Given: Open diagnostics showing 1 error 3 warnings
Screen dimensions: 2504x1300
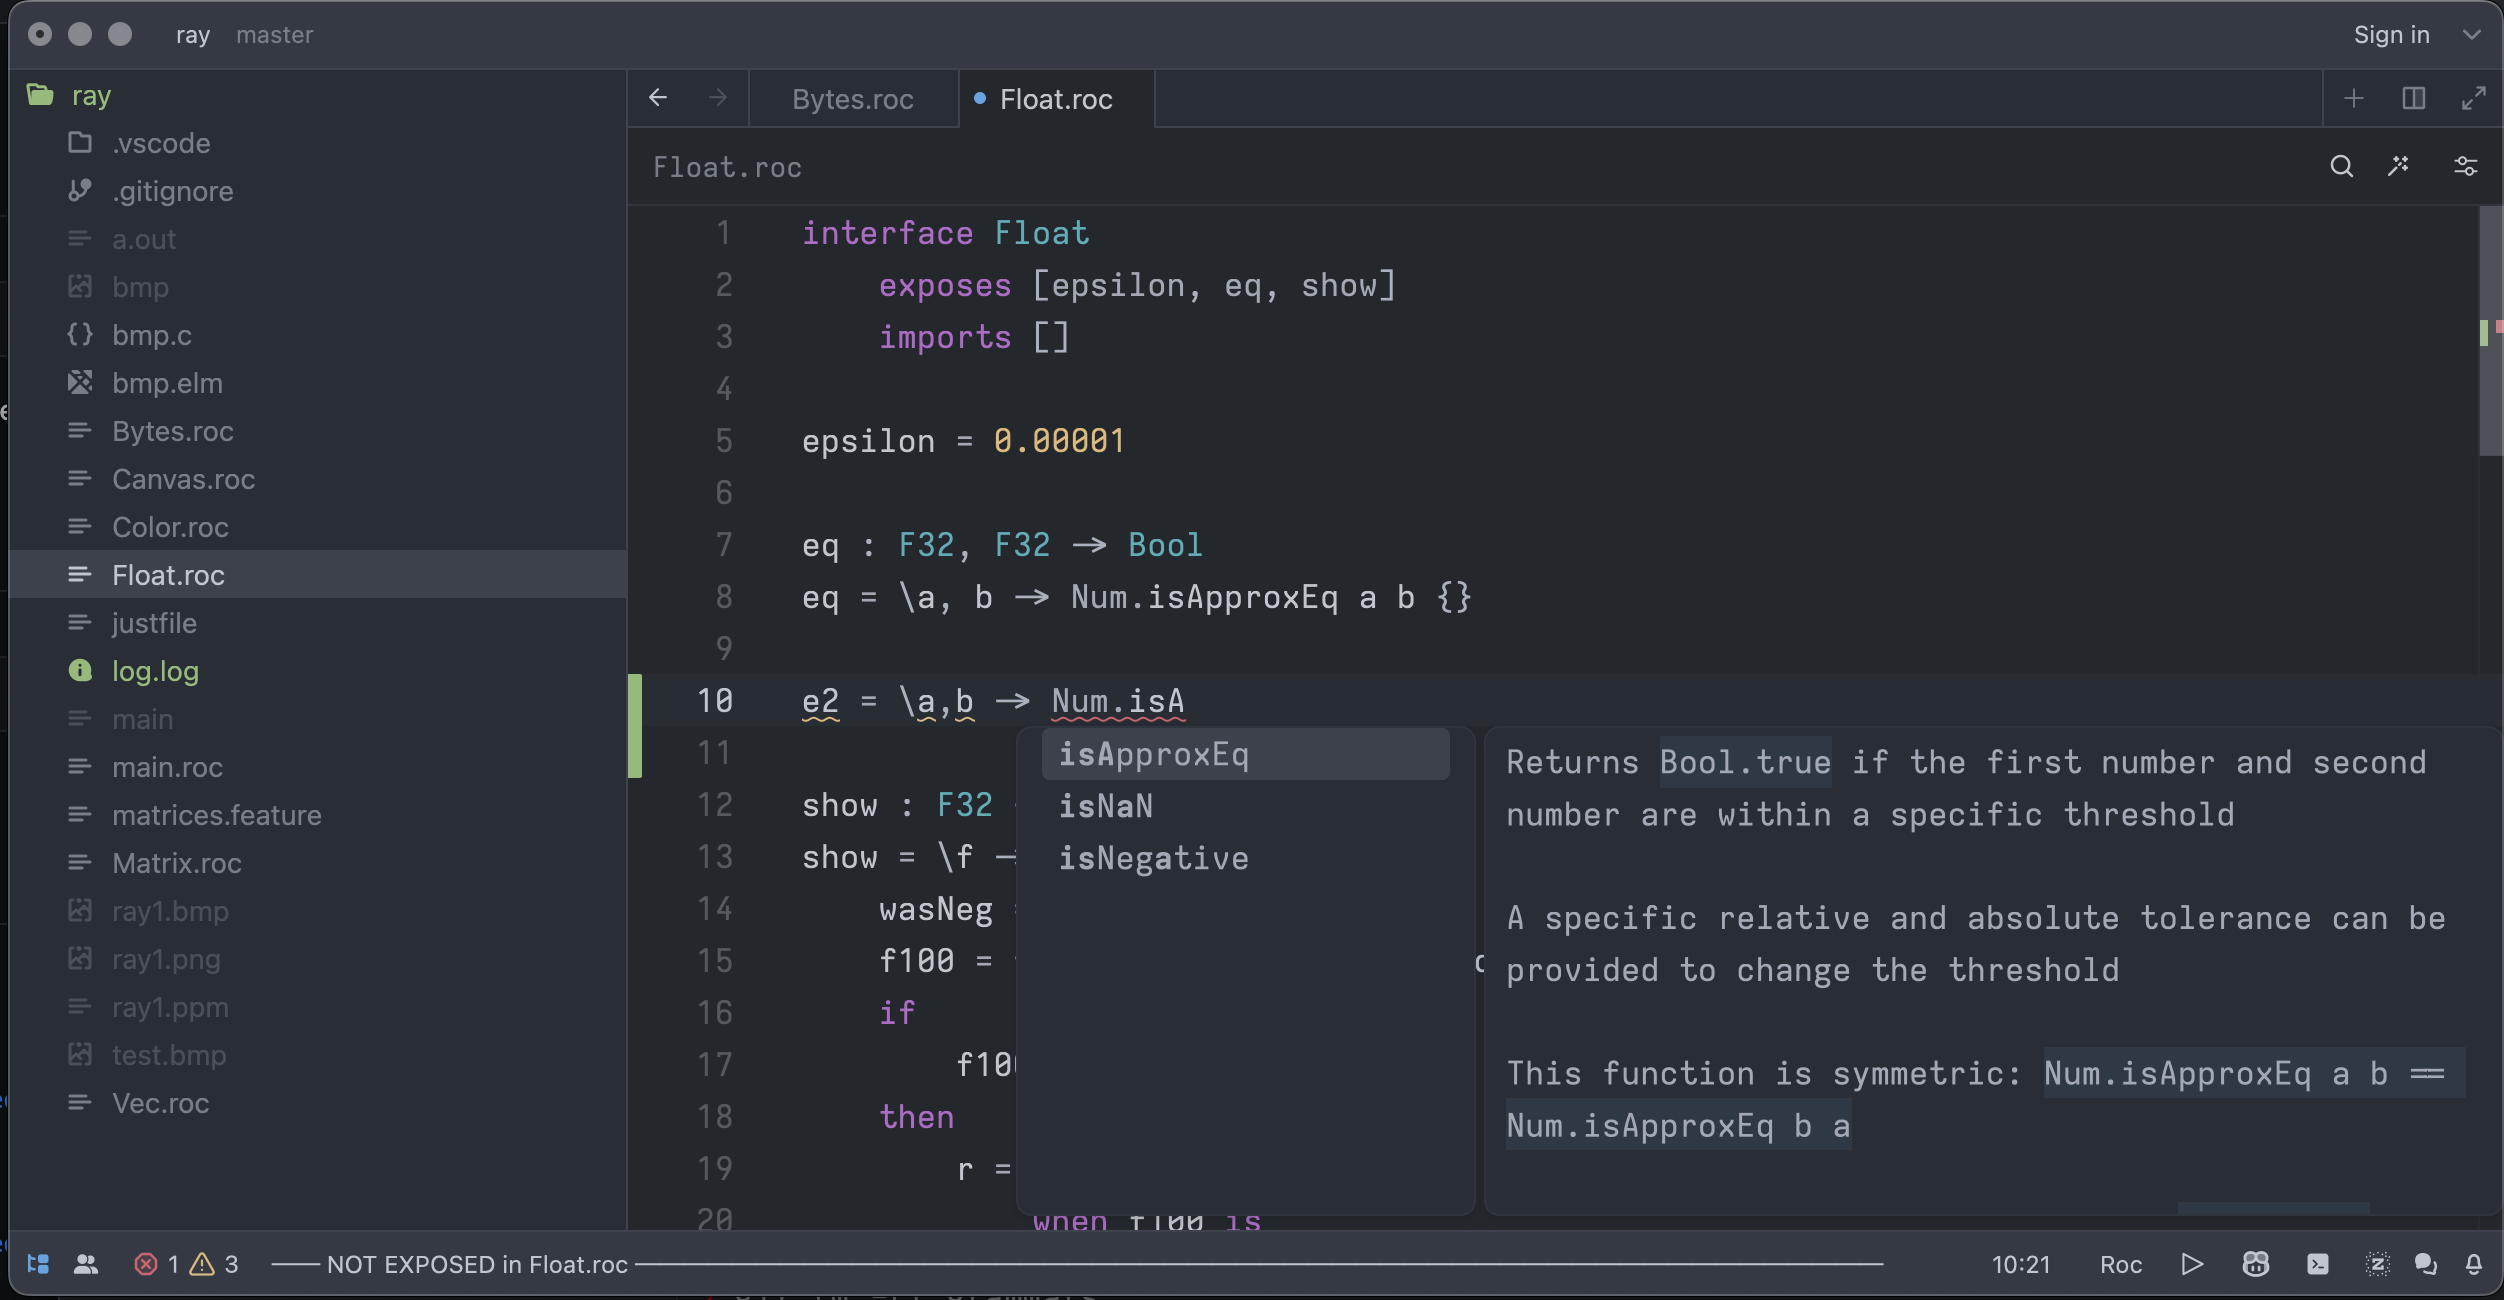Looking at the screenshot, I should 186,1264.
